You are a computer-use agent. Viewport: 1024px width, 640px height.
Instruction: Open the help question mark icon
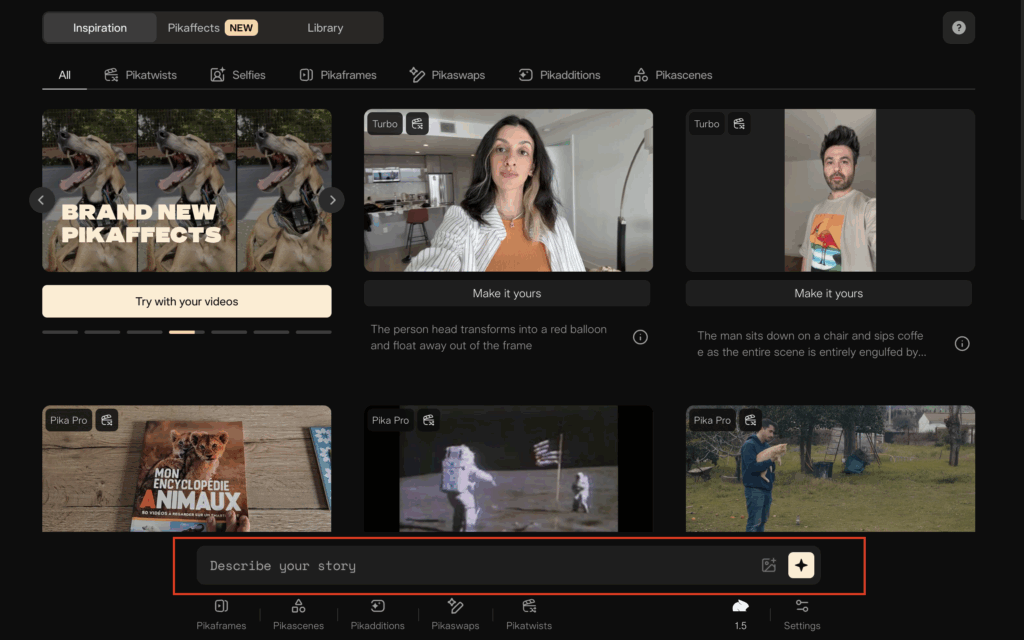[x=958, y=28]
